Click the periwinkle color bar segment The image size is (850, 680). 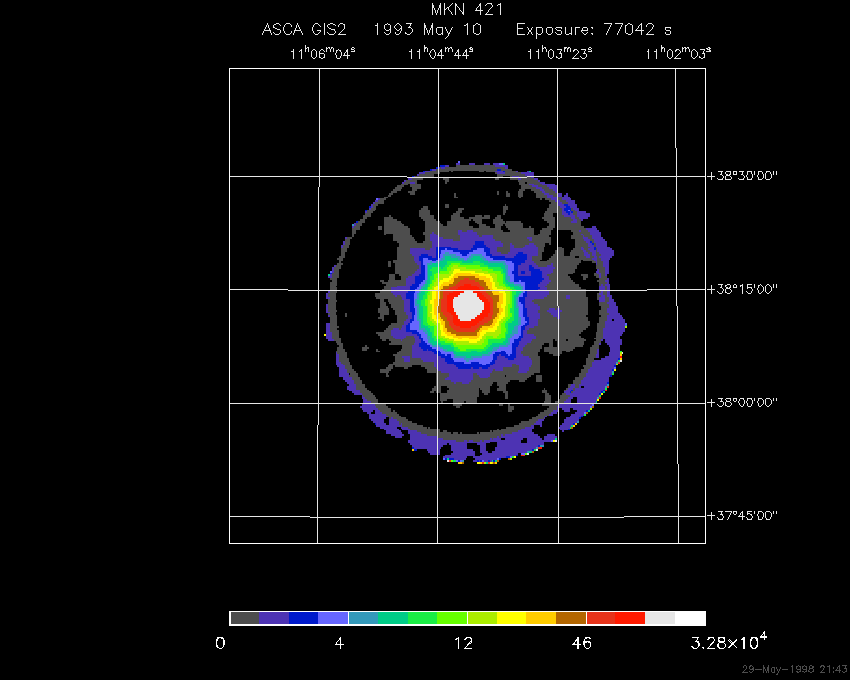click(x=333, y=618)
